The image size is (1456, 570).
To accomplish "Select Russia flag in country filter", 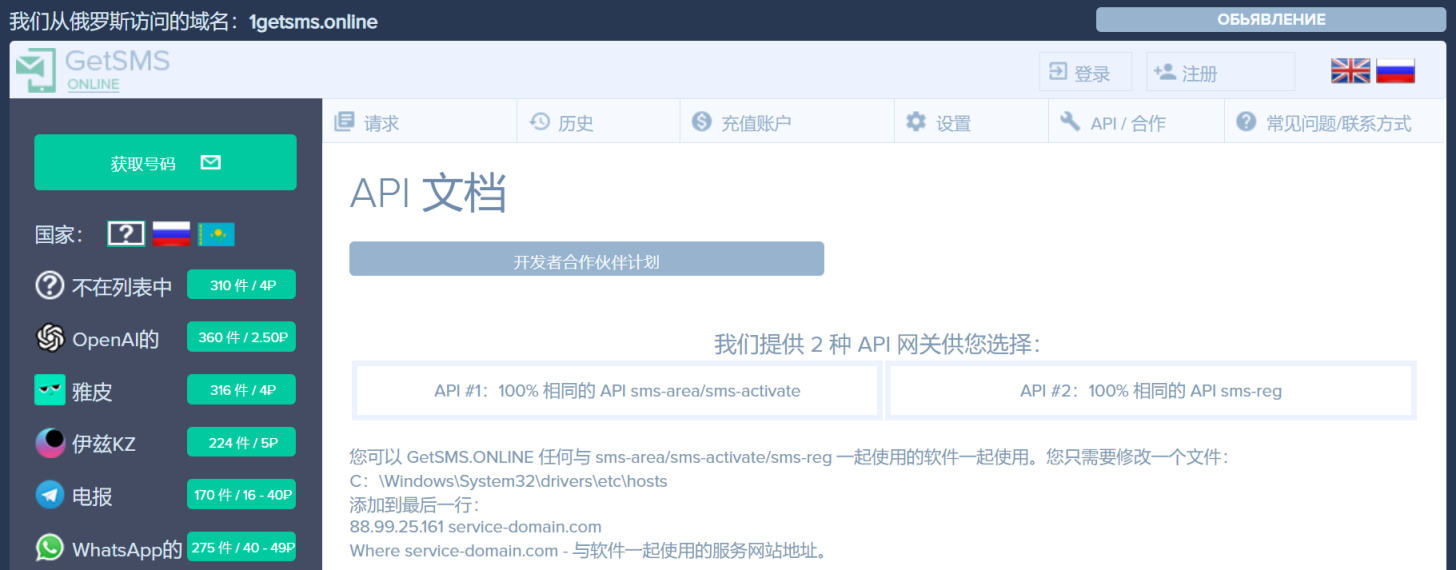I will tap(171, 234).
